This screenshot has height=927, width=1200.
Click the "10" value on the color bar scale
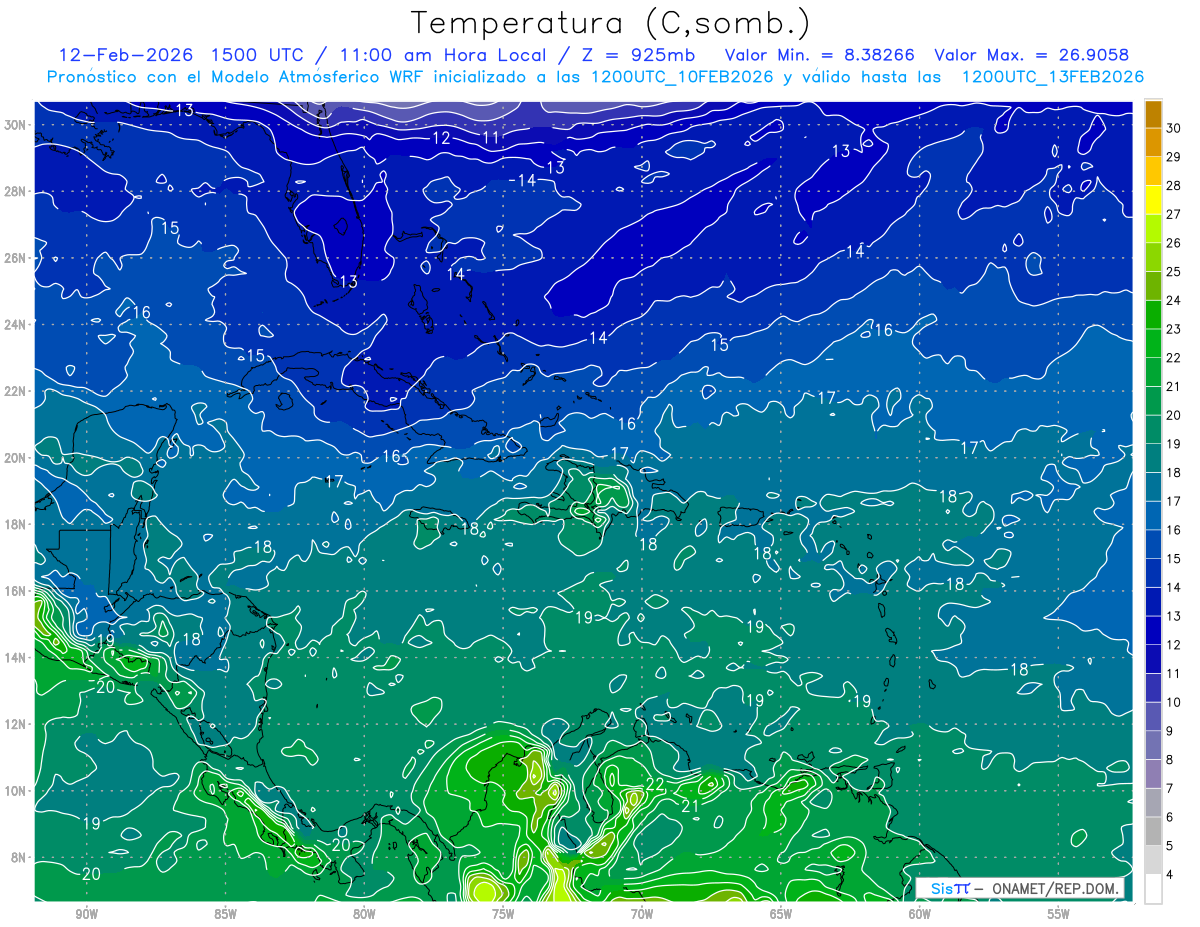pos(1173,702)
